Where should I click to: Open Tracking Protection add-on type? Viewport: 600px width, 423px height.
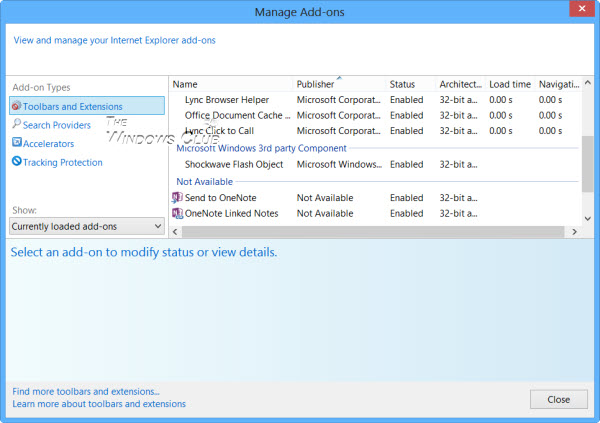click(63, 163)
